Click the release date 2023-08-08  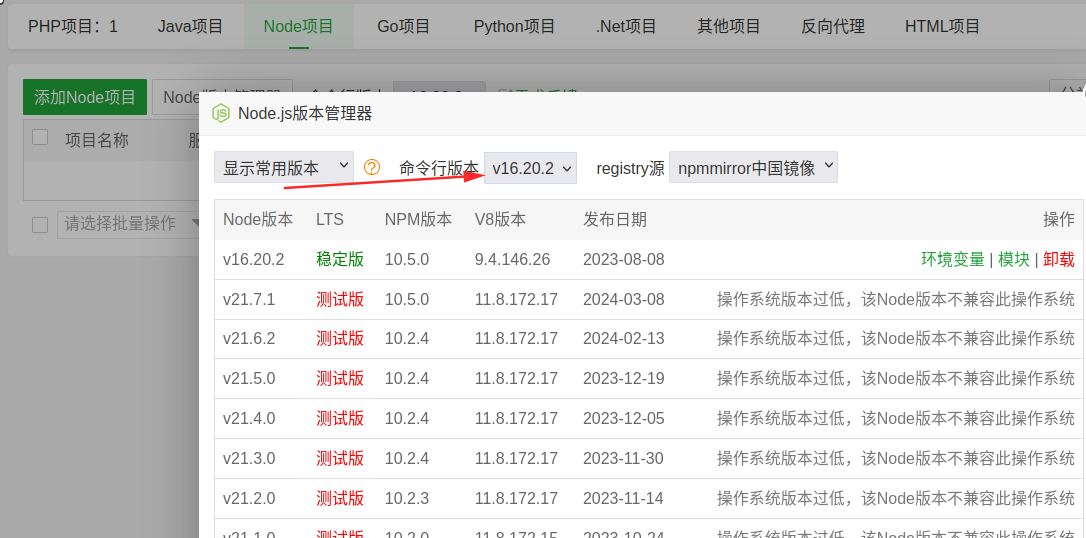click(623, 260)
